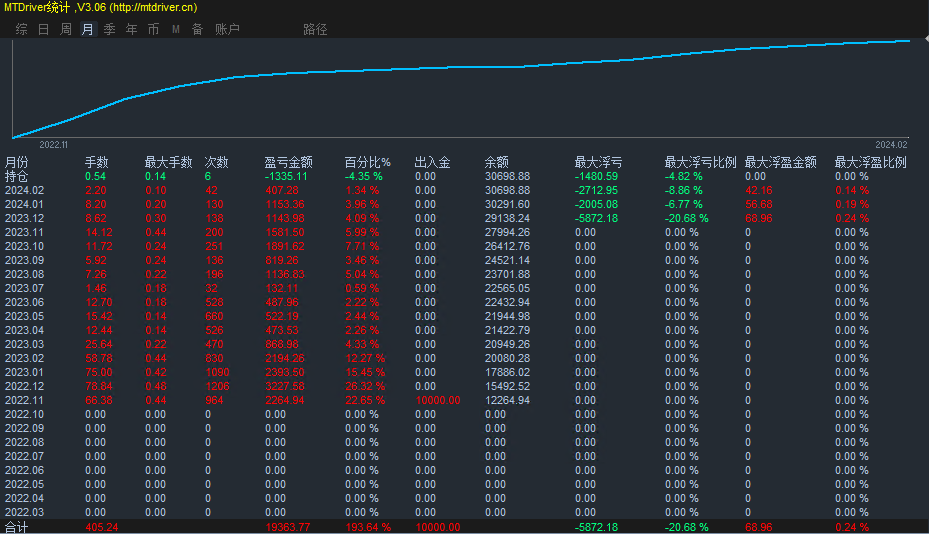The height and width of the screenshot is (534, 929).
Task: Switch to the 季 quarterly tab
Action: click(110, 29)
